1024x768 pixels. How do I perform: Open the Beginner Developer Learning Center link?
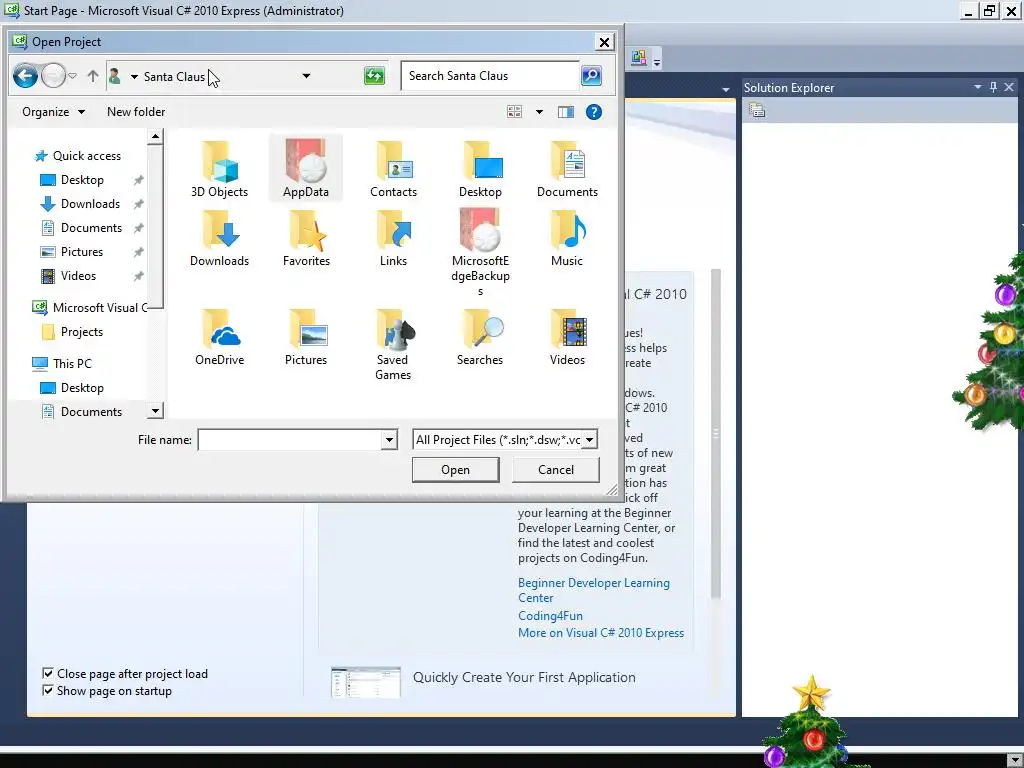point(594,590)
